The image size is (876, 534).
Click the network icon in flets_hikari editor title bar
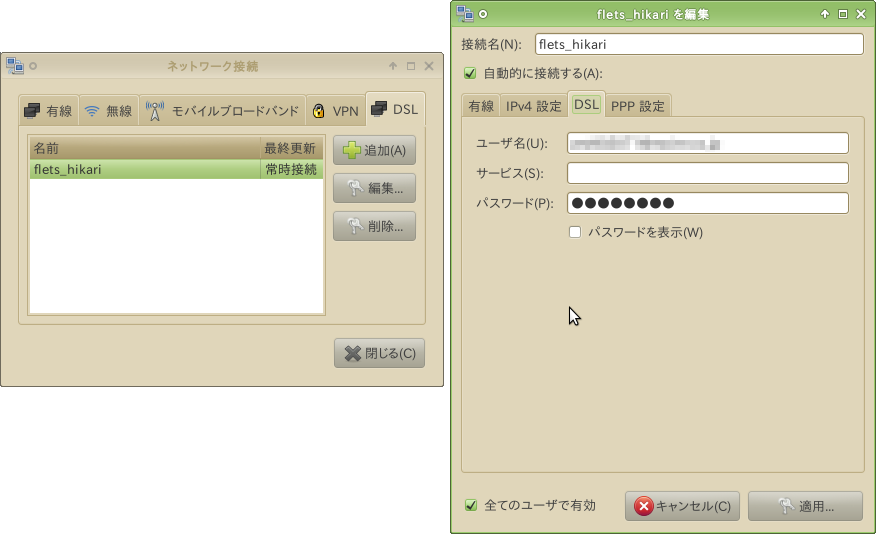coord(465,14)
